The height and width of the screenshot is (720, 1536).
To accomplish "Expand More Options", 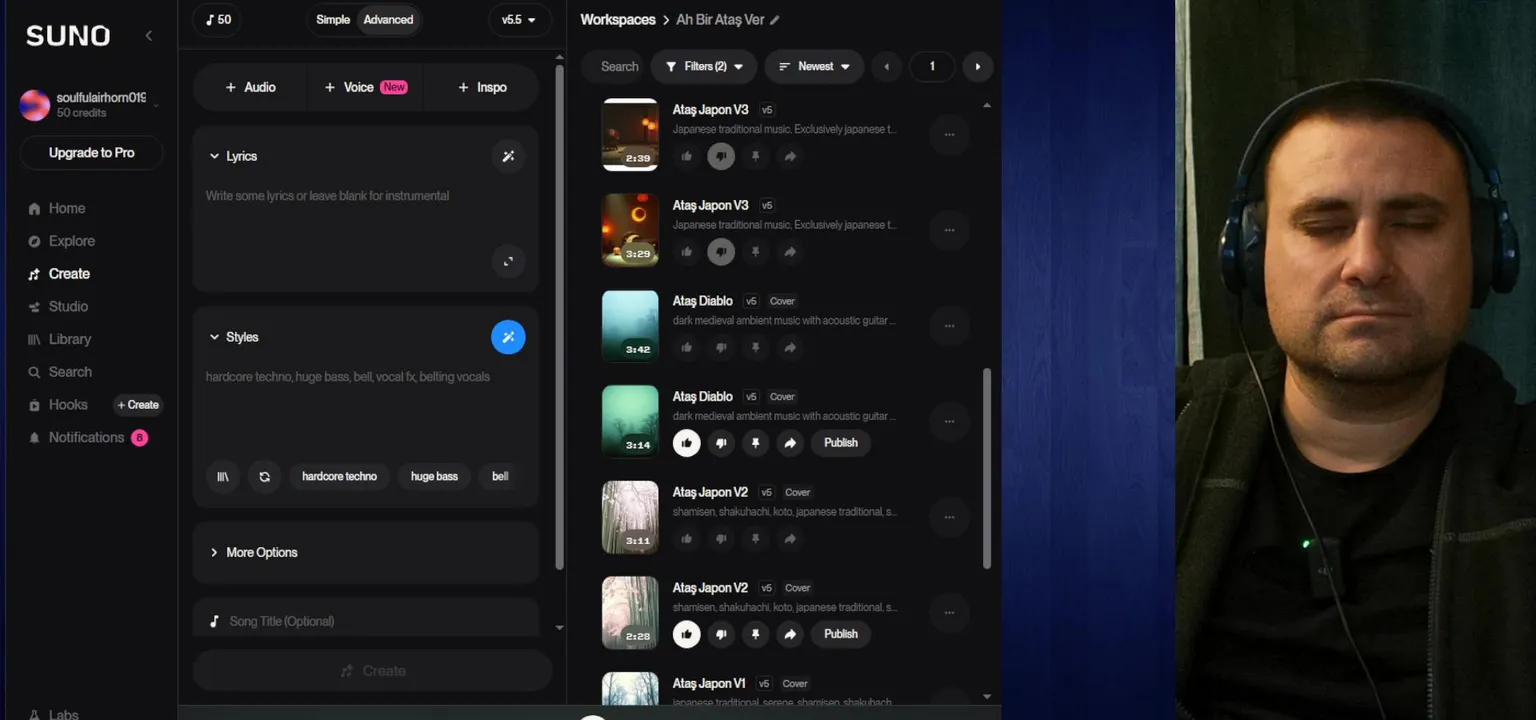I will [365, 552].
